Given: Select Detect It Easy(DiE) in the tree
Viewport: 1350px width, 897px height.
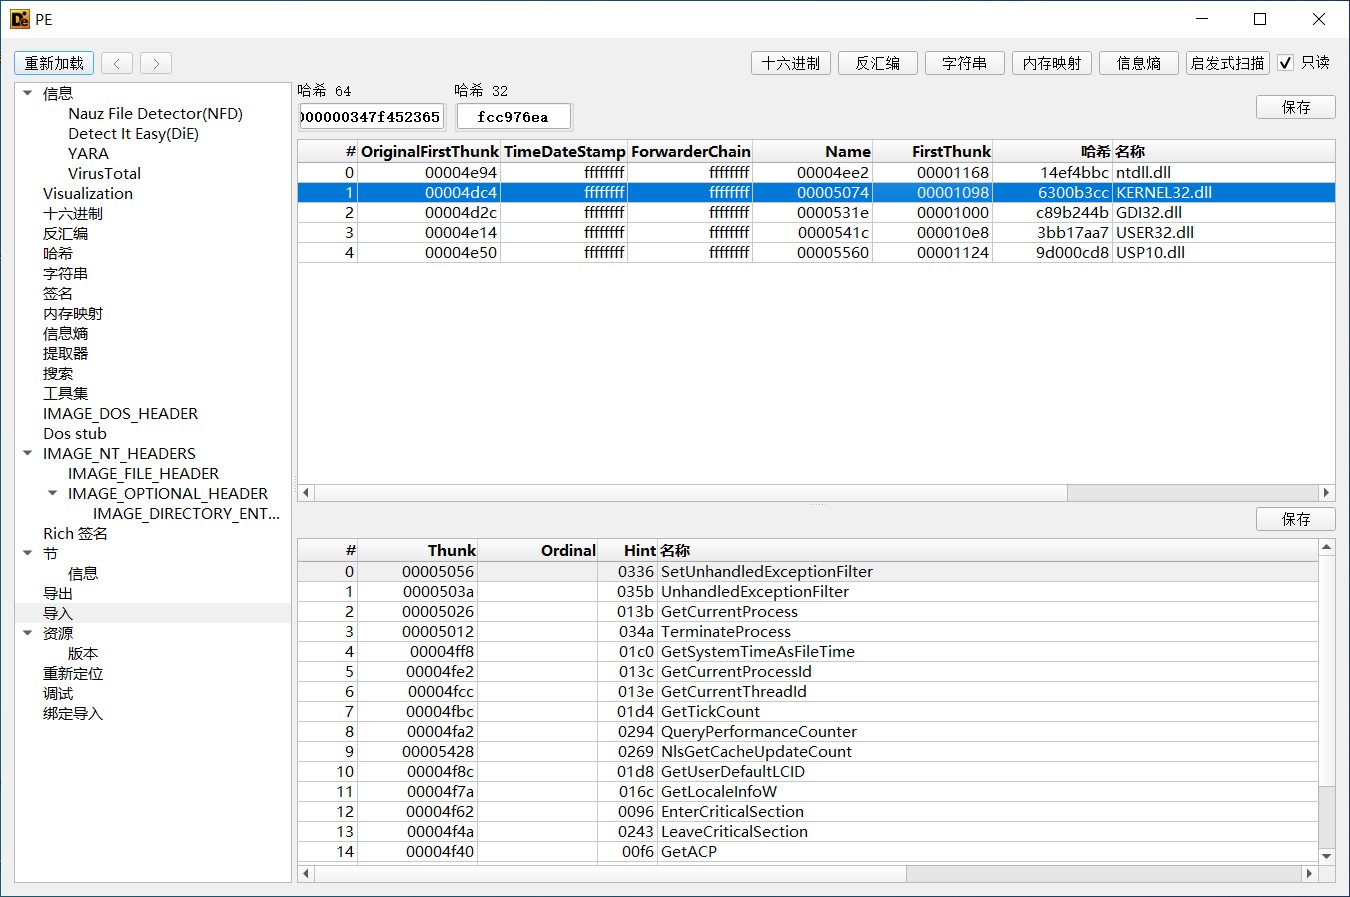Looking at the screenshot, I should coord(133,133).
